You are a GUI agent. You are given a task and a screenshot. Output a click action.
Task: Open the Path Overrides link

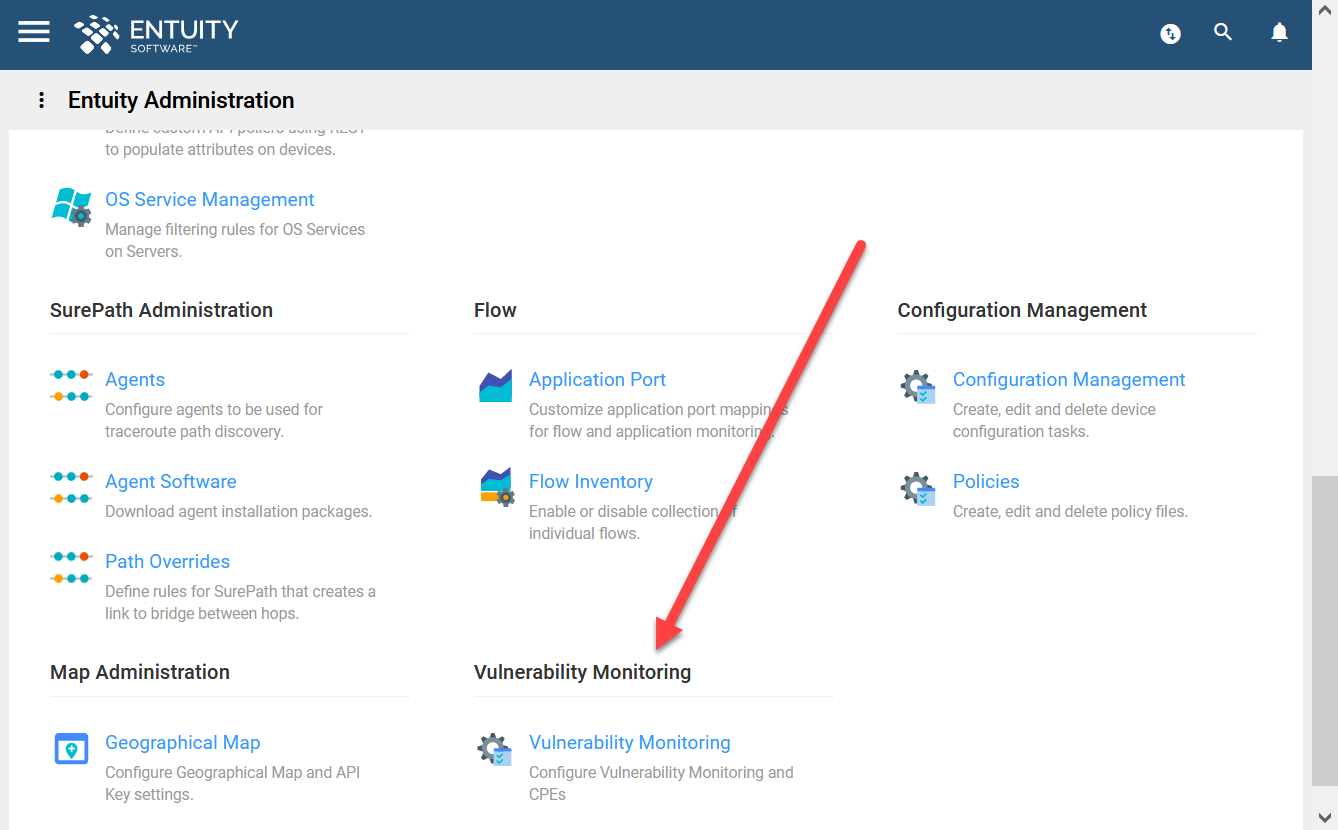tap(168, 562)
